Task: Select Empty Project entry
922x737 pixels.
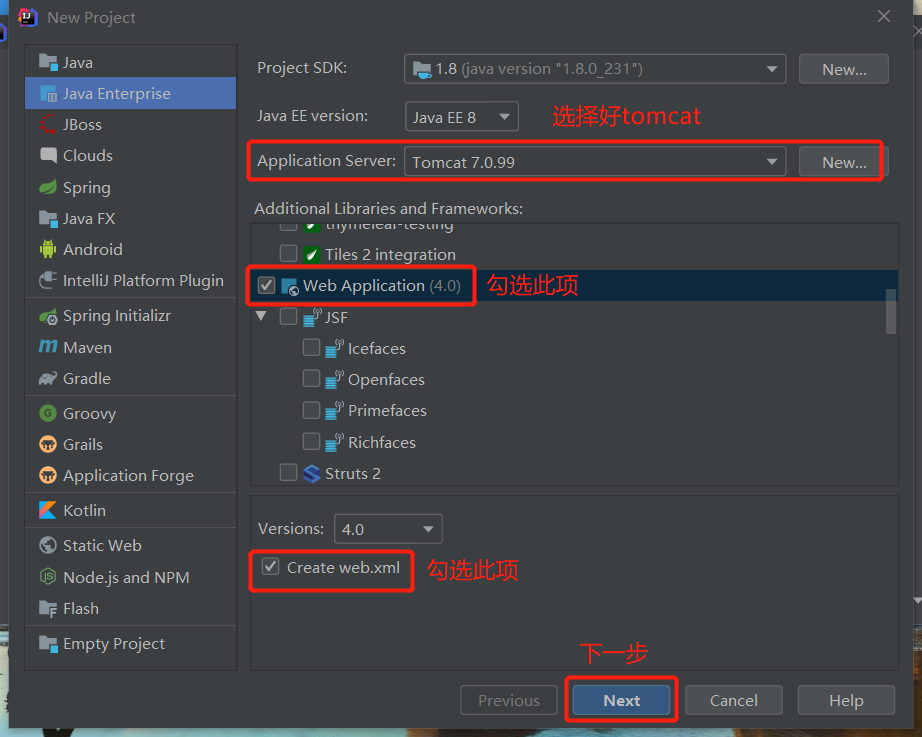Action: tap(131, 643)
